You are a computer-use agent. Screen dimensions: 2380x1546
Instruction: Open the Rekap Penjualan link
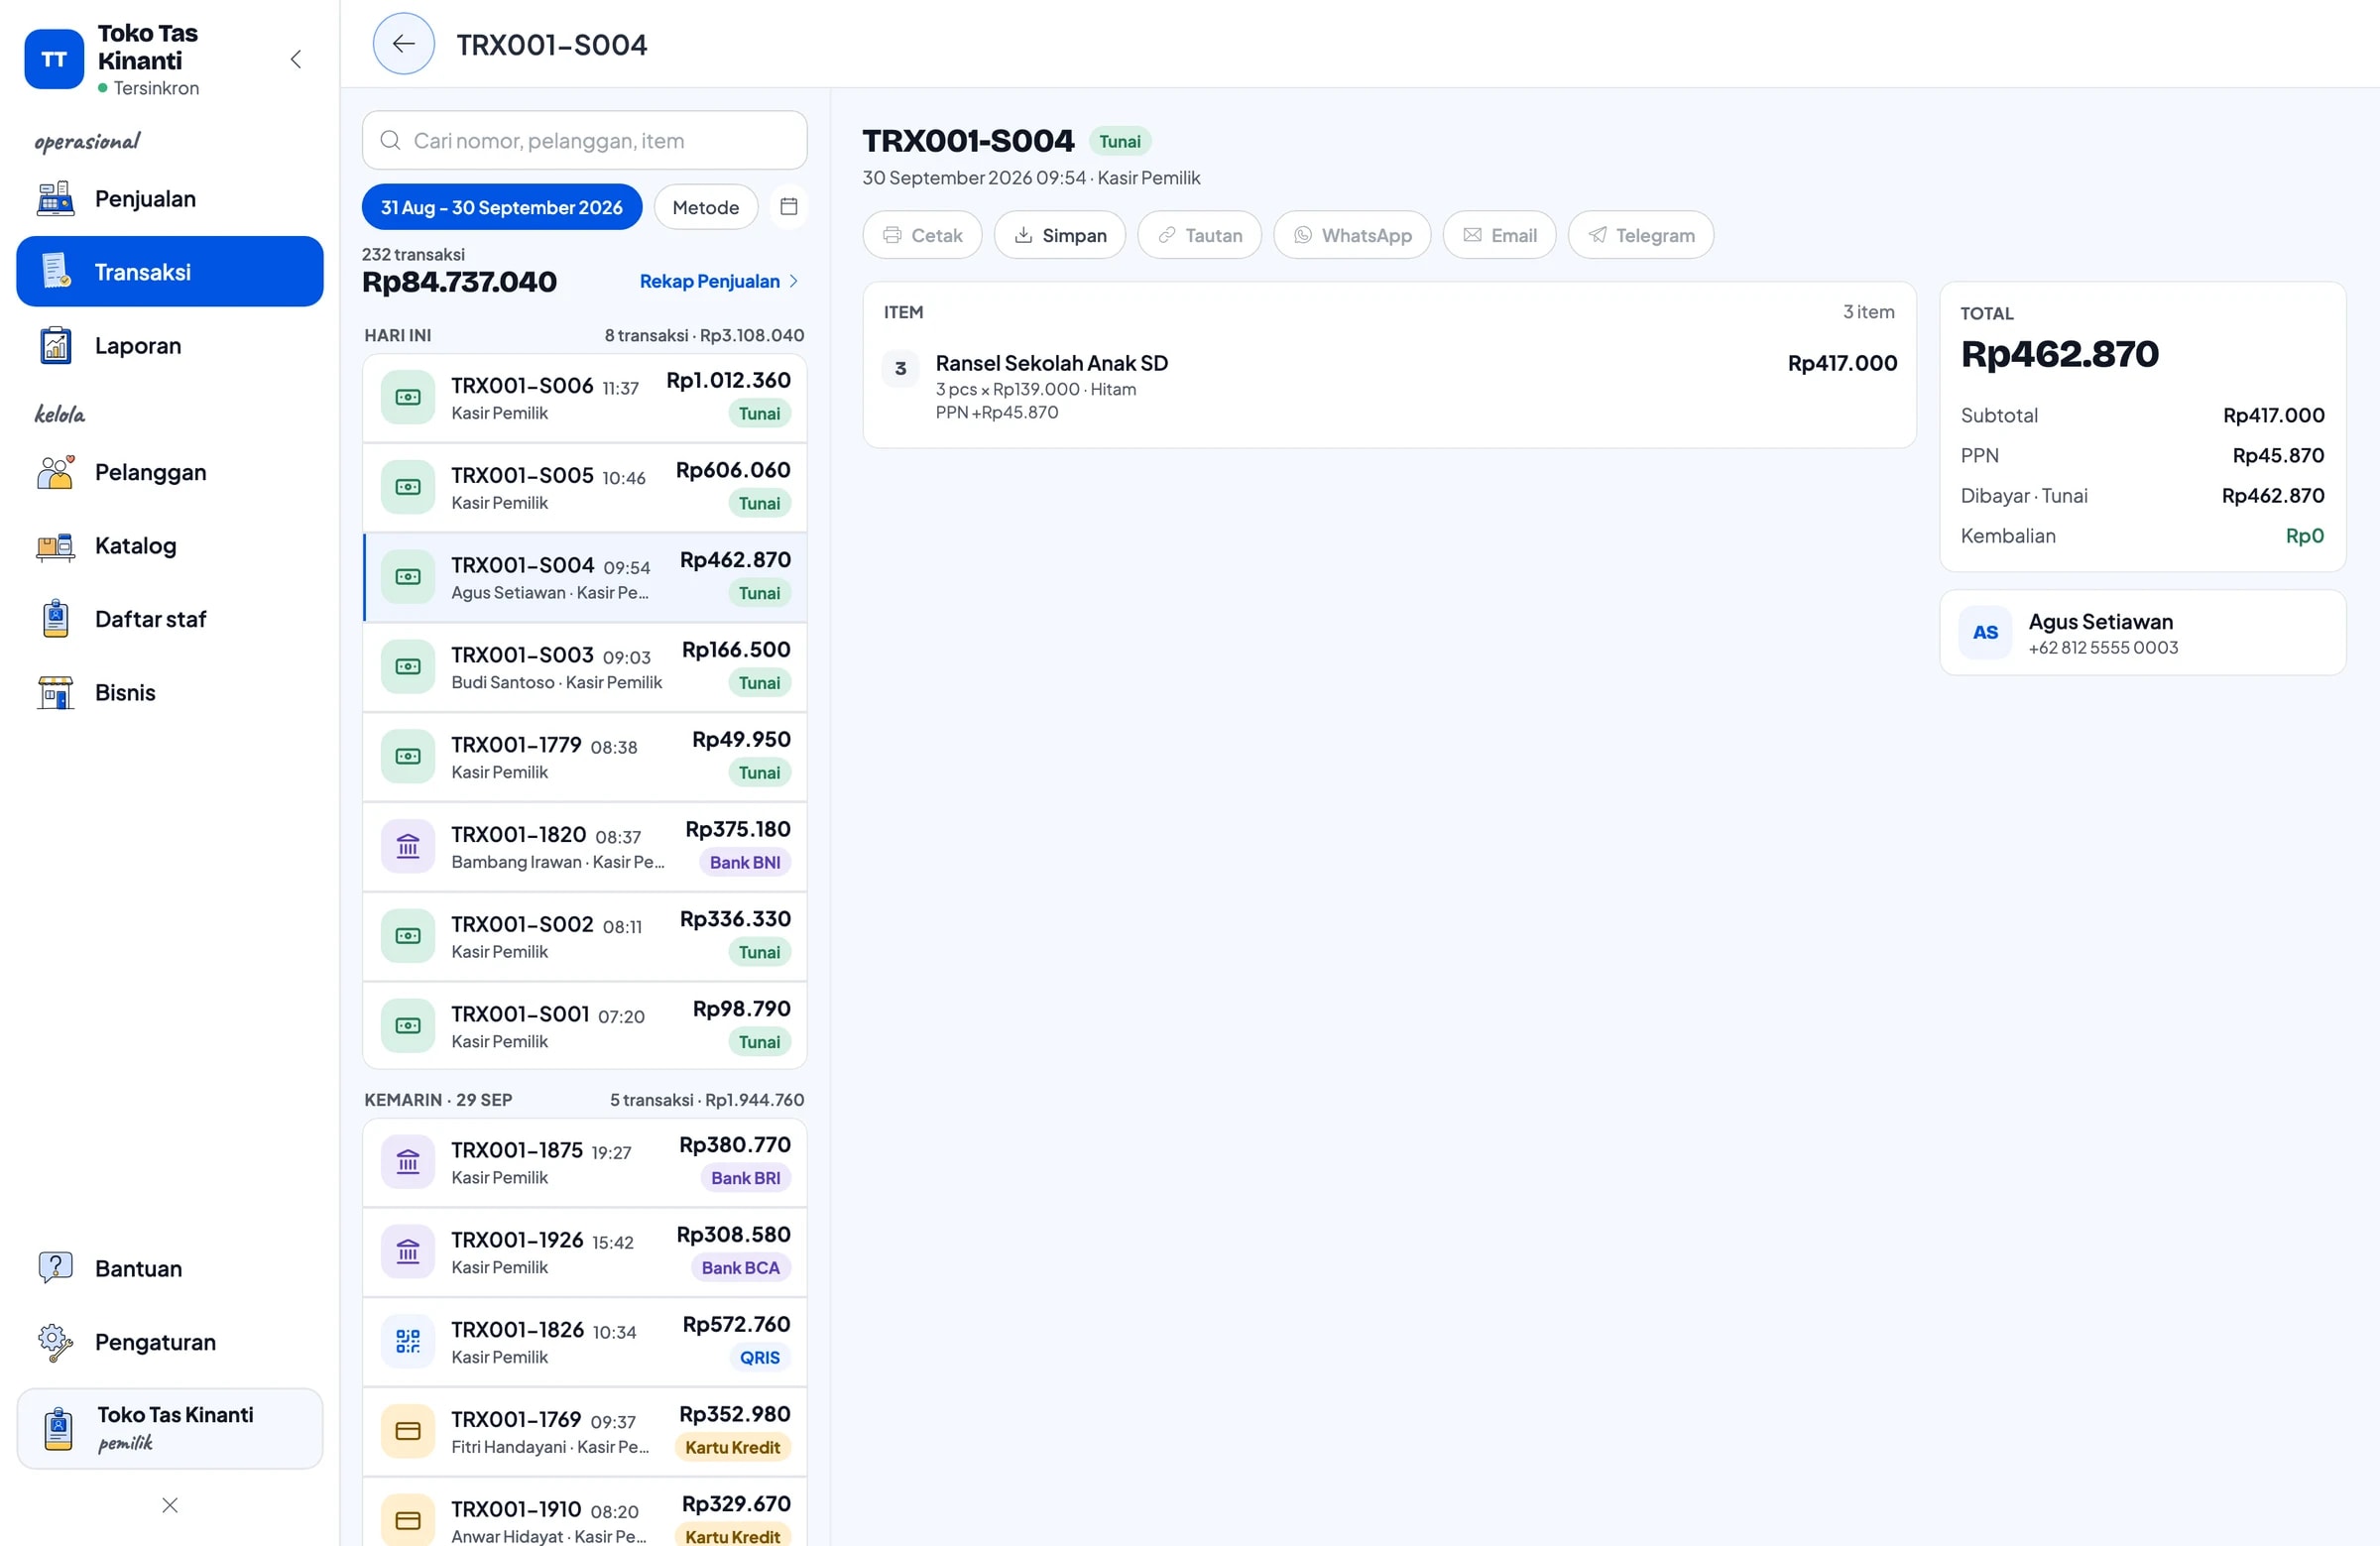tap(719, 281)
